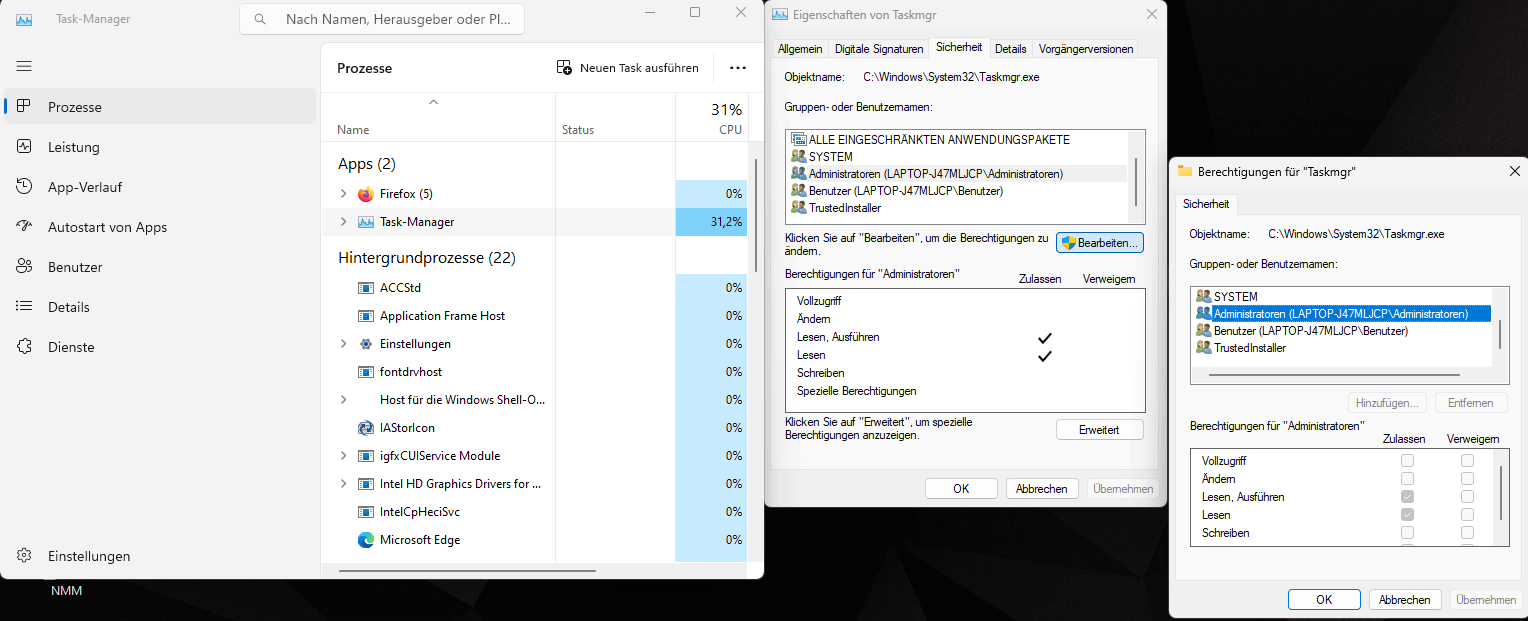The width and height of the screenshot is (1528, 621).
Task: Check Ändern Zulassen checkbox
Action: [1408, 479]
